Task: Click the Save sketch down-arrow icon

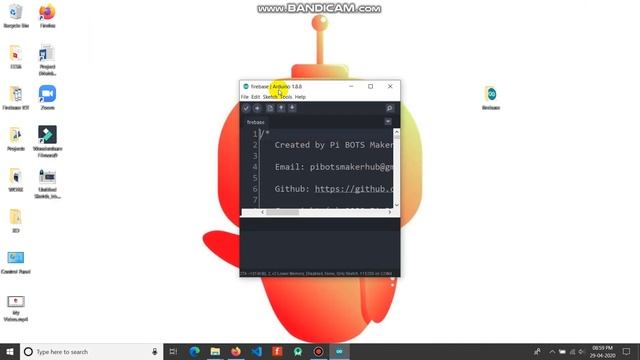Action: click(292, 108)
